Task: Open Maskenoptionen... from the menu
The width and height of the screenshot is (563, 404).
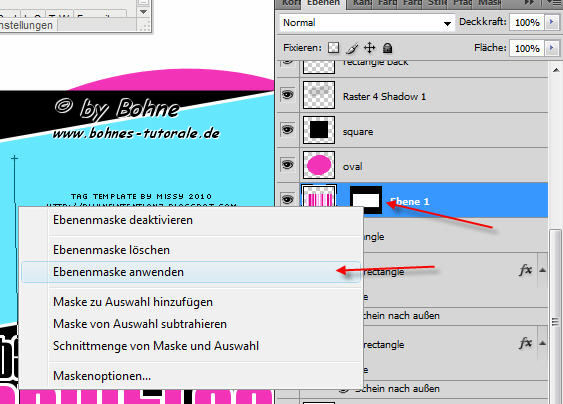Action: [102, 376]
